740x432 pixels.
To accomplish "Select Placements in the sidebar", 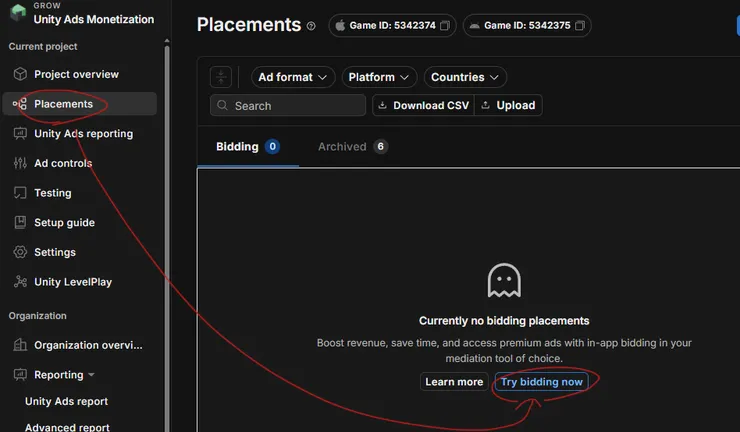I will [x=79, y=104].
